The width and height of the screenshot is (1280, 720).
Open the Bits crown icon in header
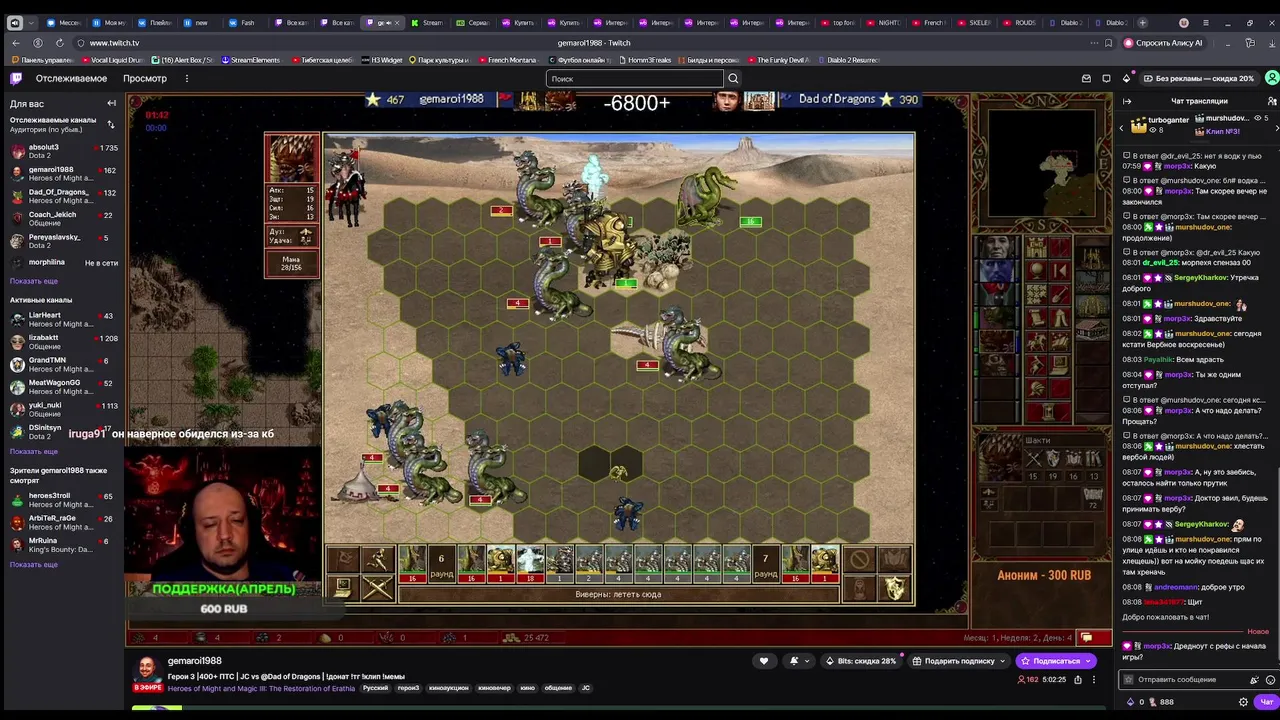click(x=1127, y=78)
